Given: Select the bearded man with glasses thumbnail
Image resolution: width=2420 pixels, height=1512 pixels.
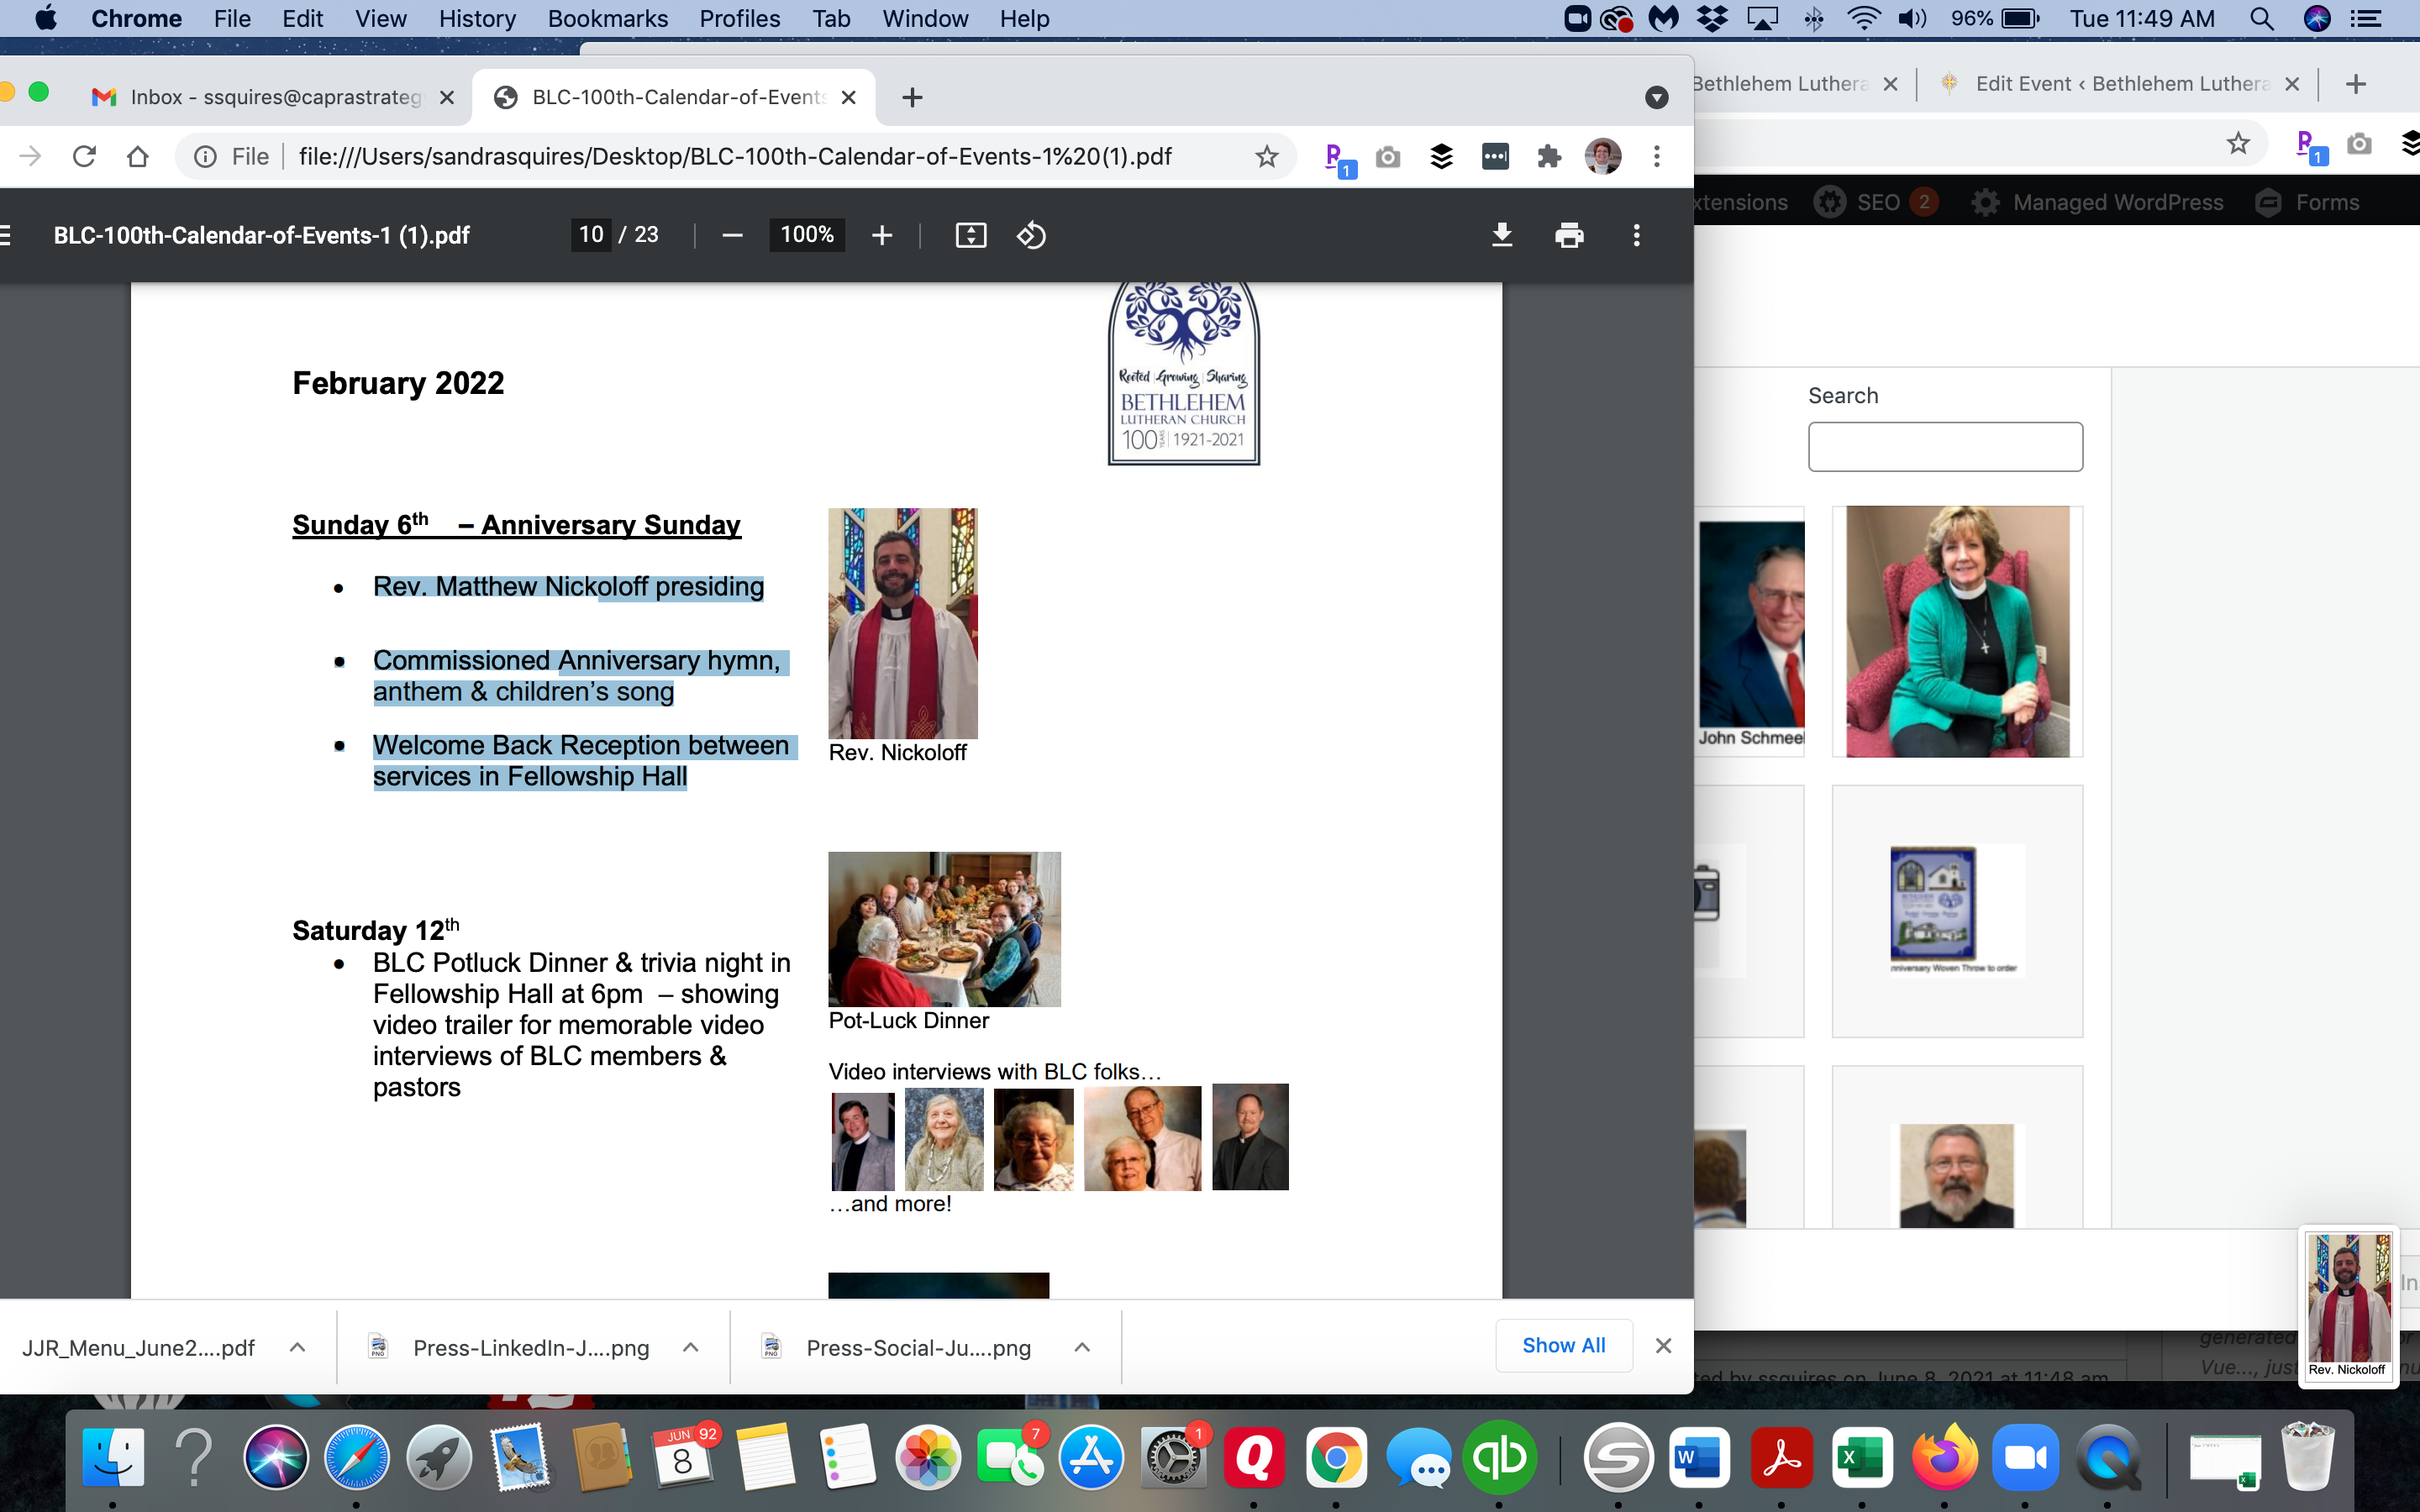Looking at the screenshot, I should (1957, 1148).
